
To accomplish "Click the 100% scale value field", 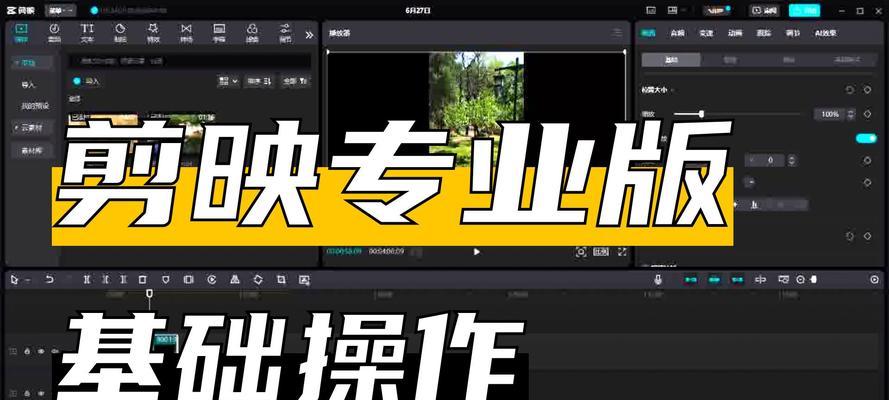I will [x=829, y=114].
